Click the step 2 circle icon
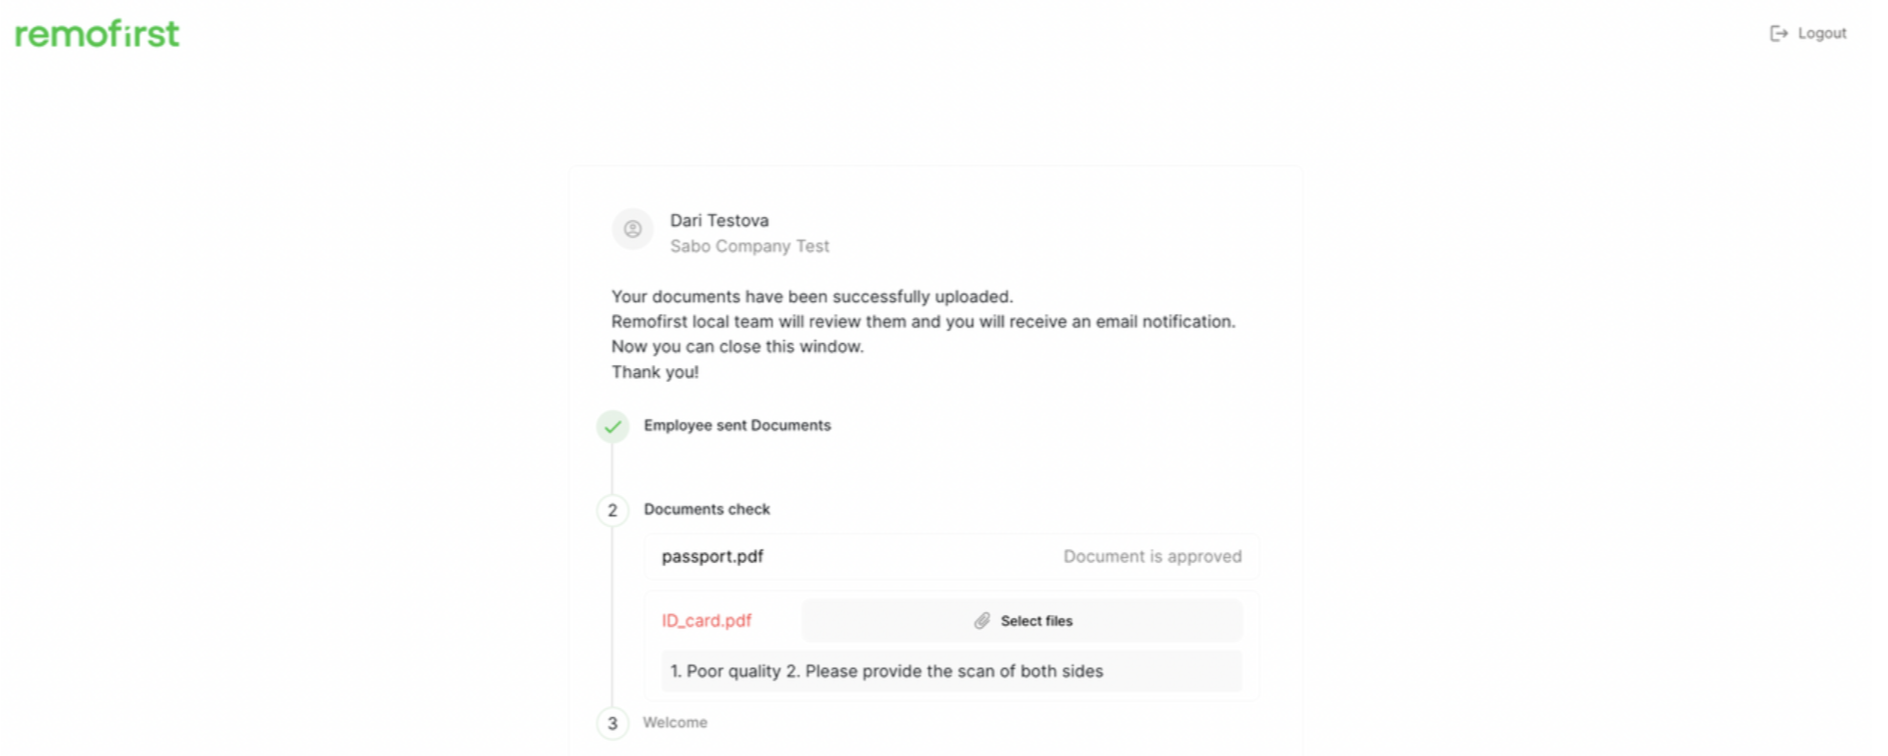1888x756 pixels. tap(613, 510)
